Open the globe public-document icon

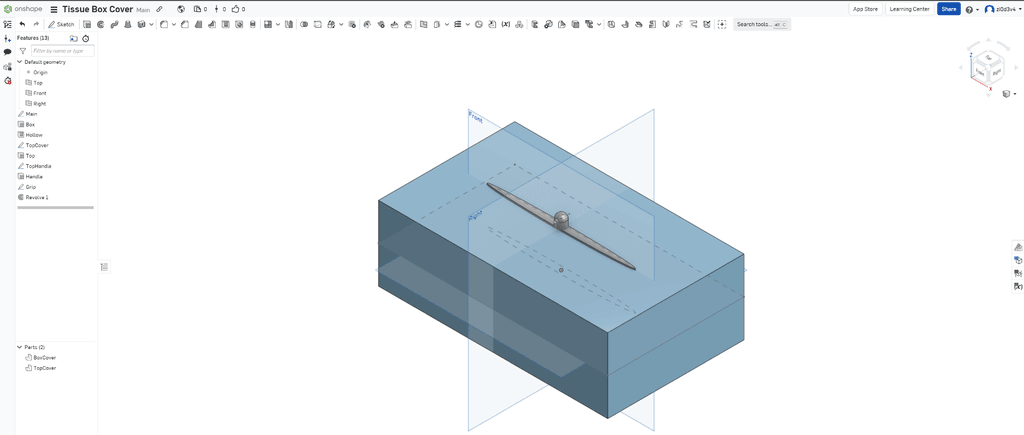[181, 9]
